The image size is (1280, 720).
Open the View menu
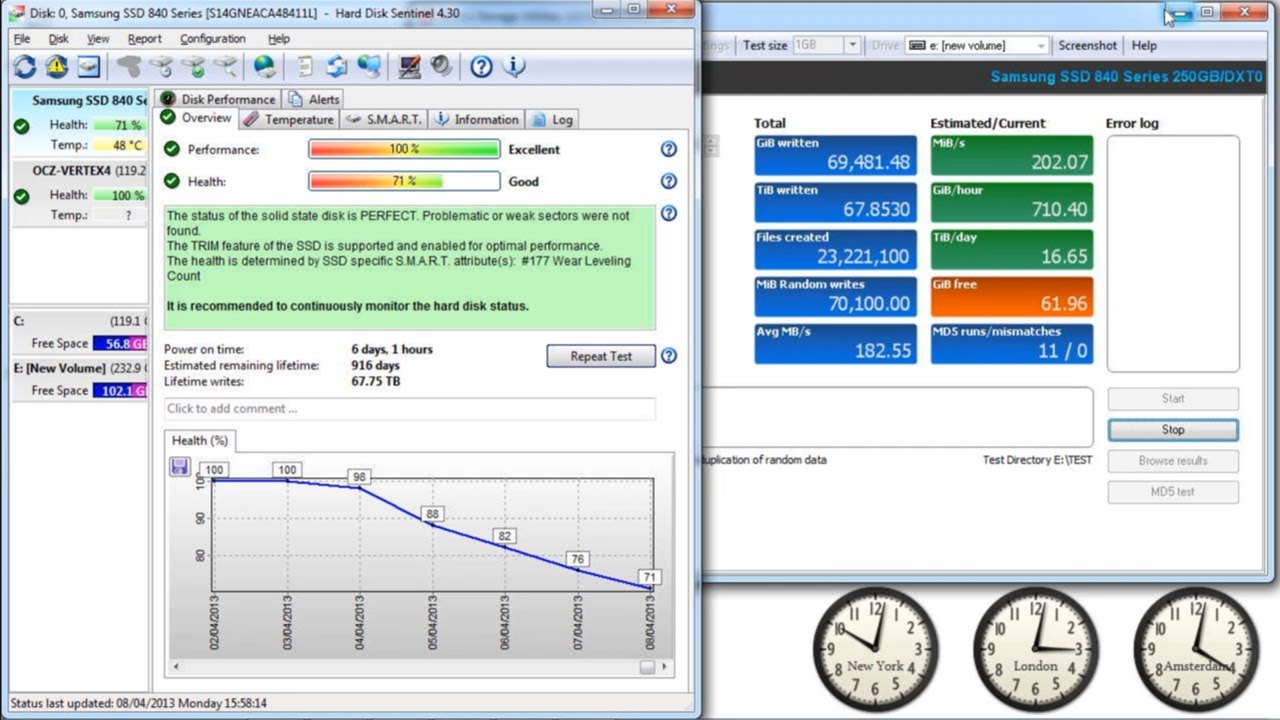[98, 39]
